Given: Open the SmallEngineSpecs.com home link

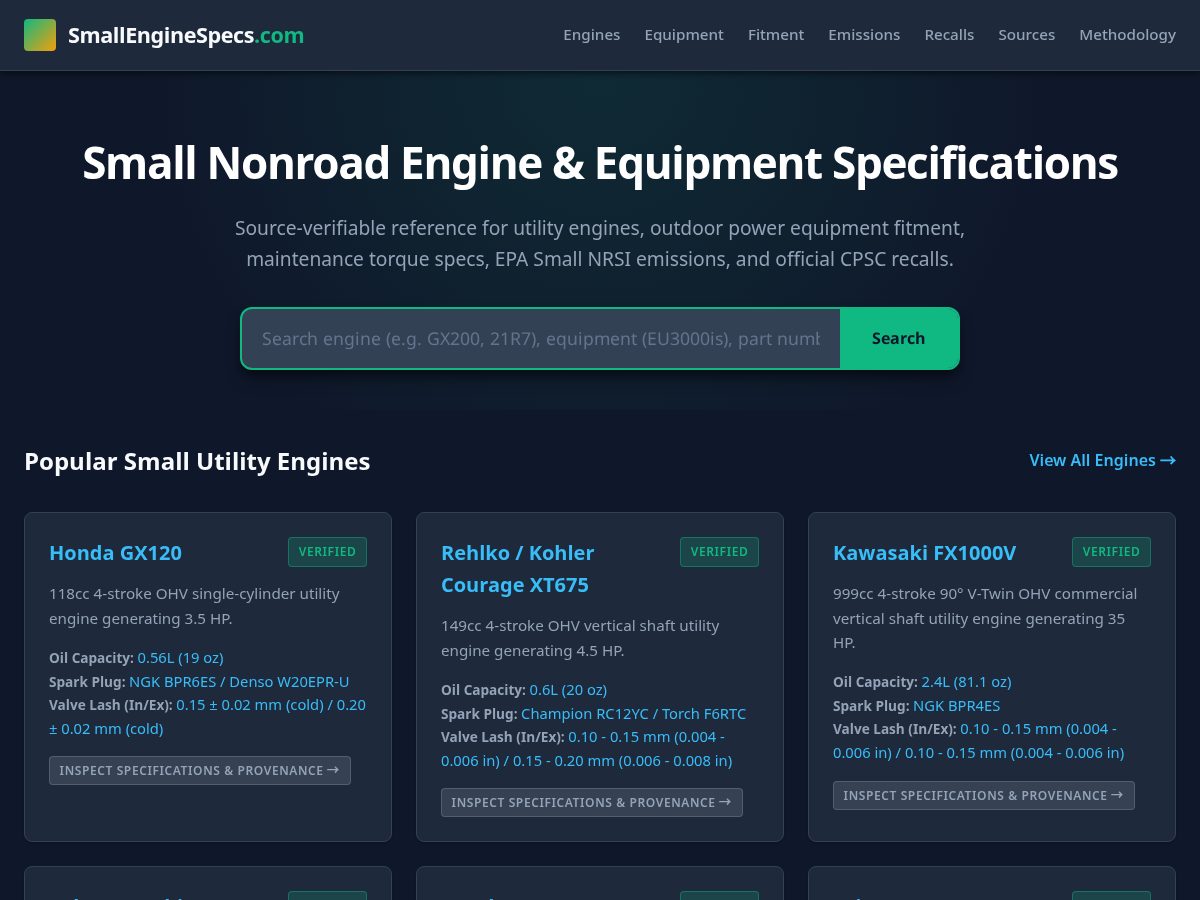Looking at the screenshot, I should tap(164, 35).
